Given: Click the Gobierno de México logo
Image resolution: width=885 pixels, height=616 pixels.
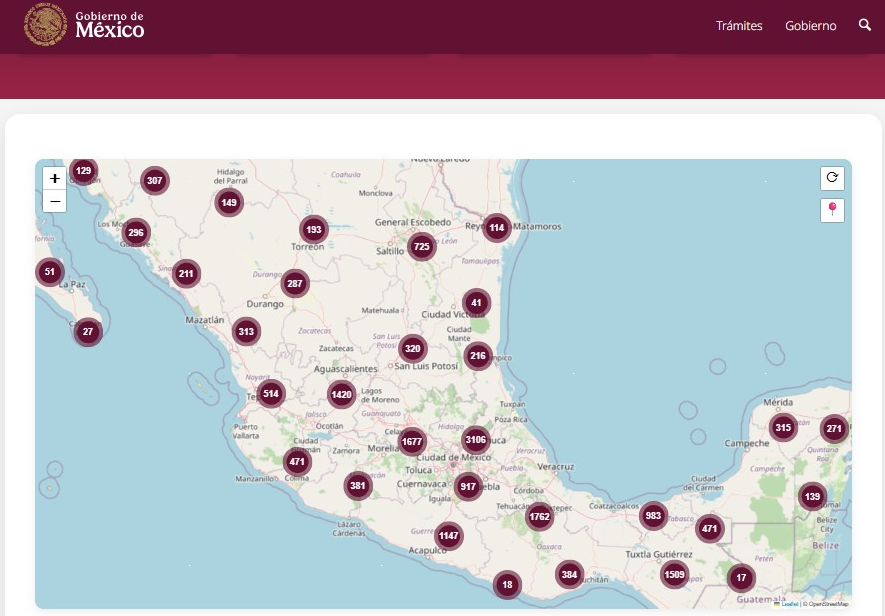Looking at the screenshot, I should coord(84,25).
